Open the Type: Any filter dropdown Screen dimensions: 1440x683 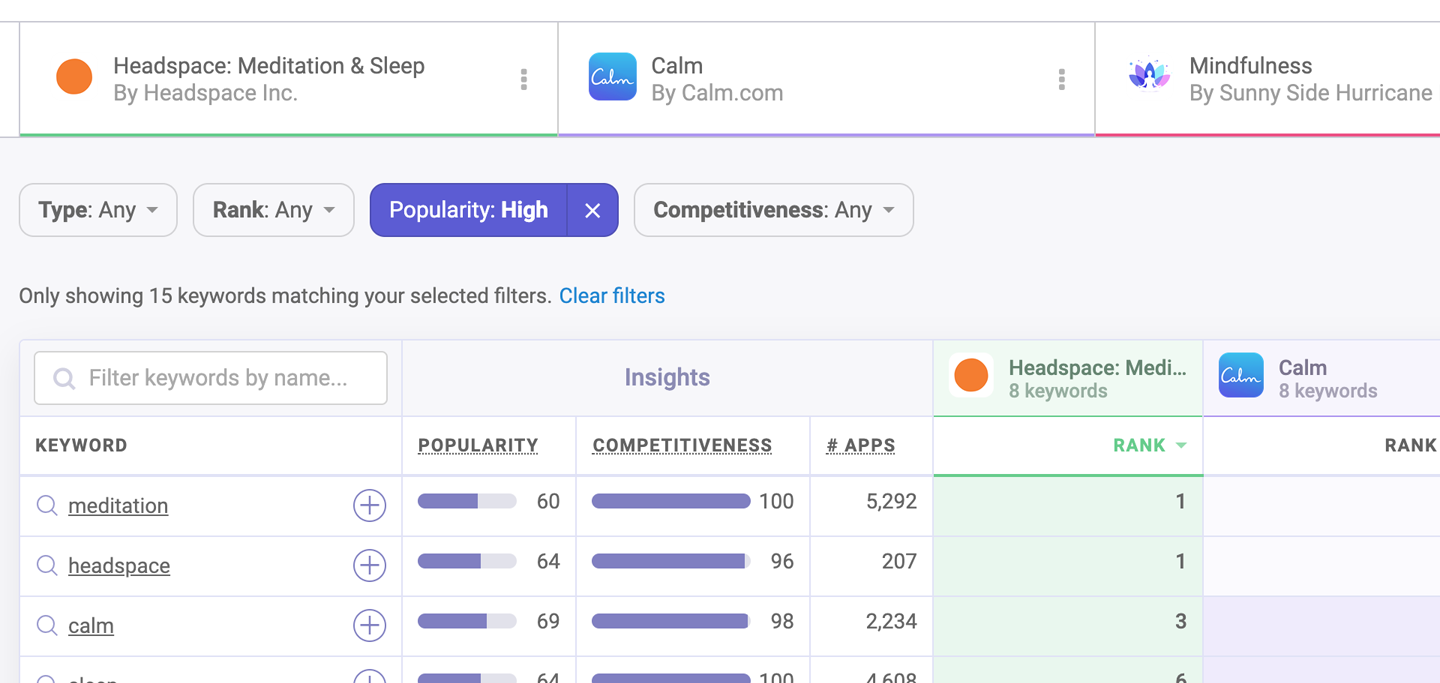[98, 210]
